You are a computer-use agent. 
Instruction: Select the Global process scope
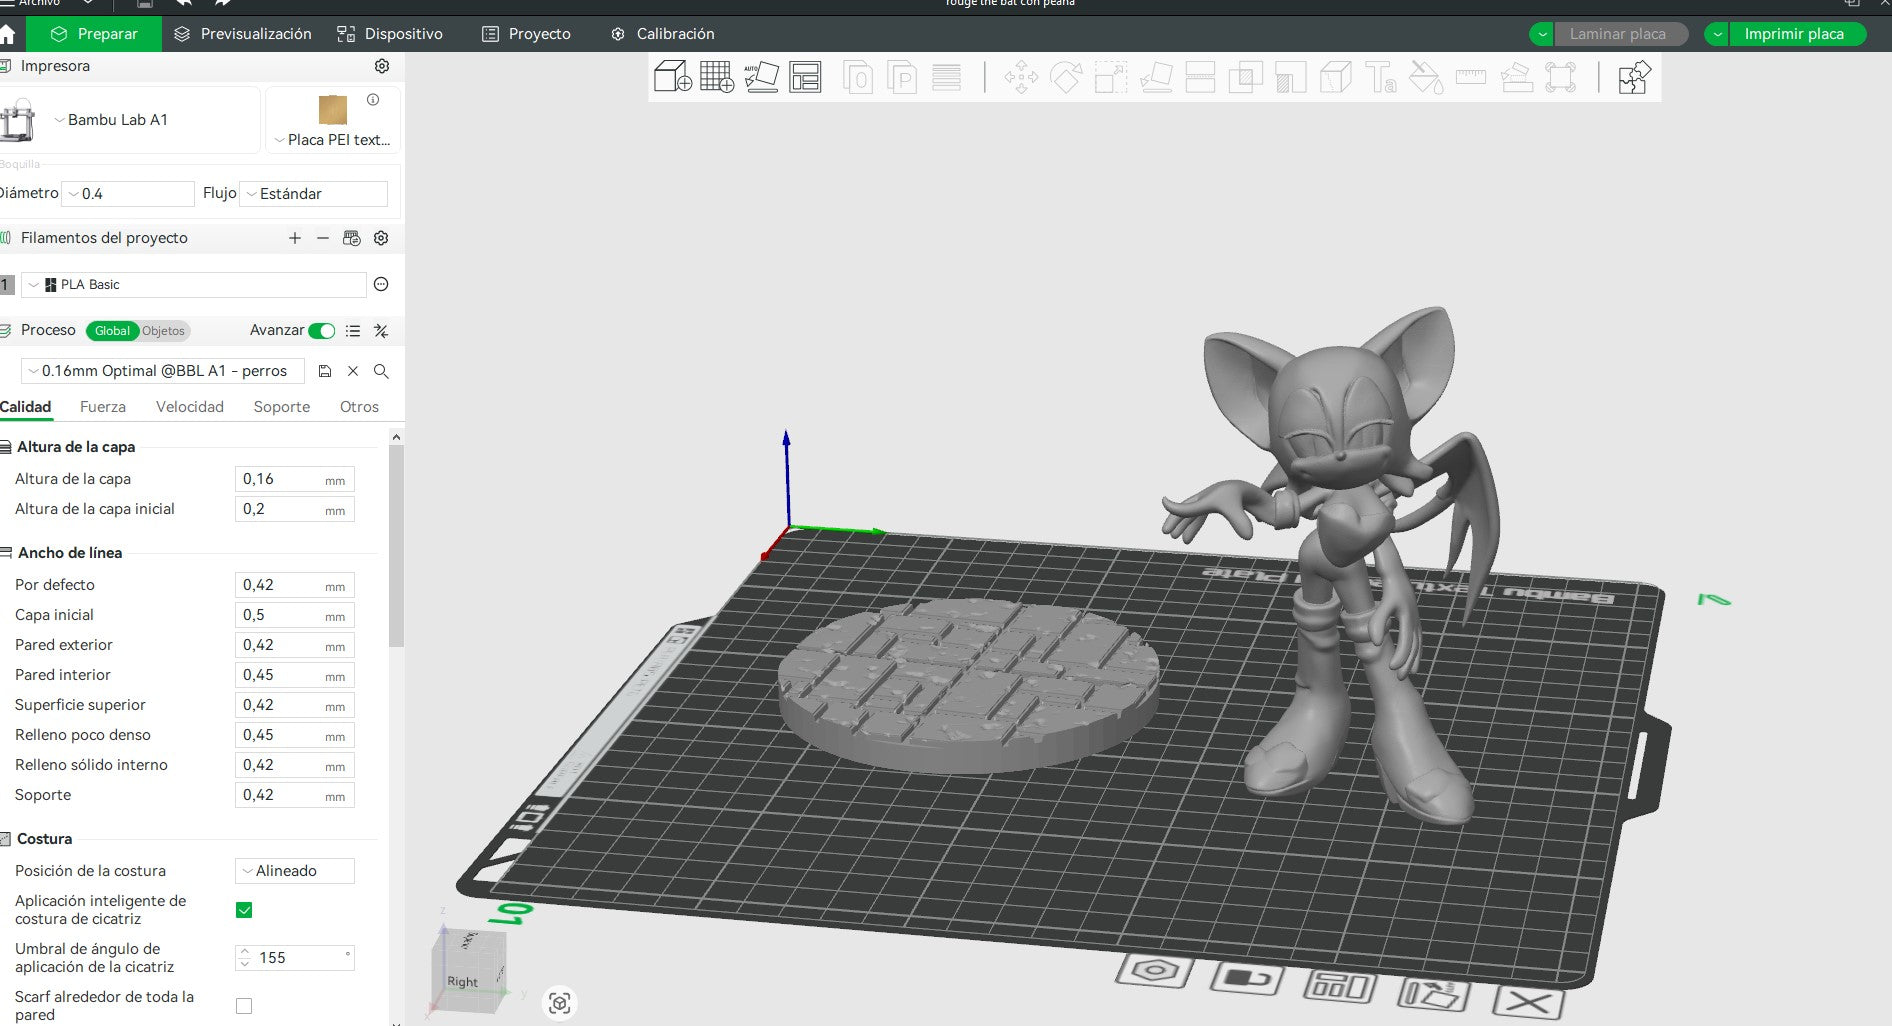(x=112, y=331)
